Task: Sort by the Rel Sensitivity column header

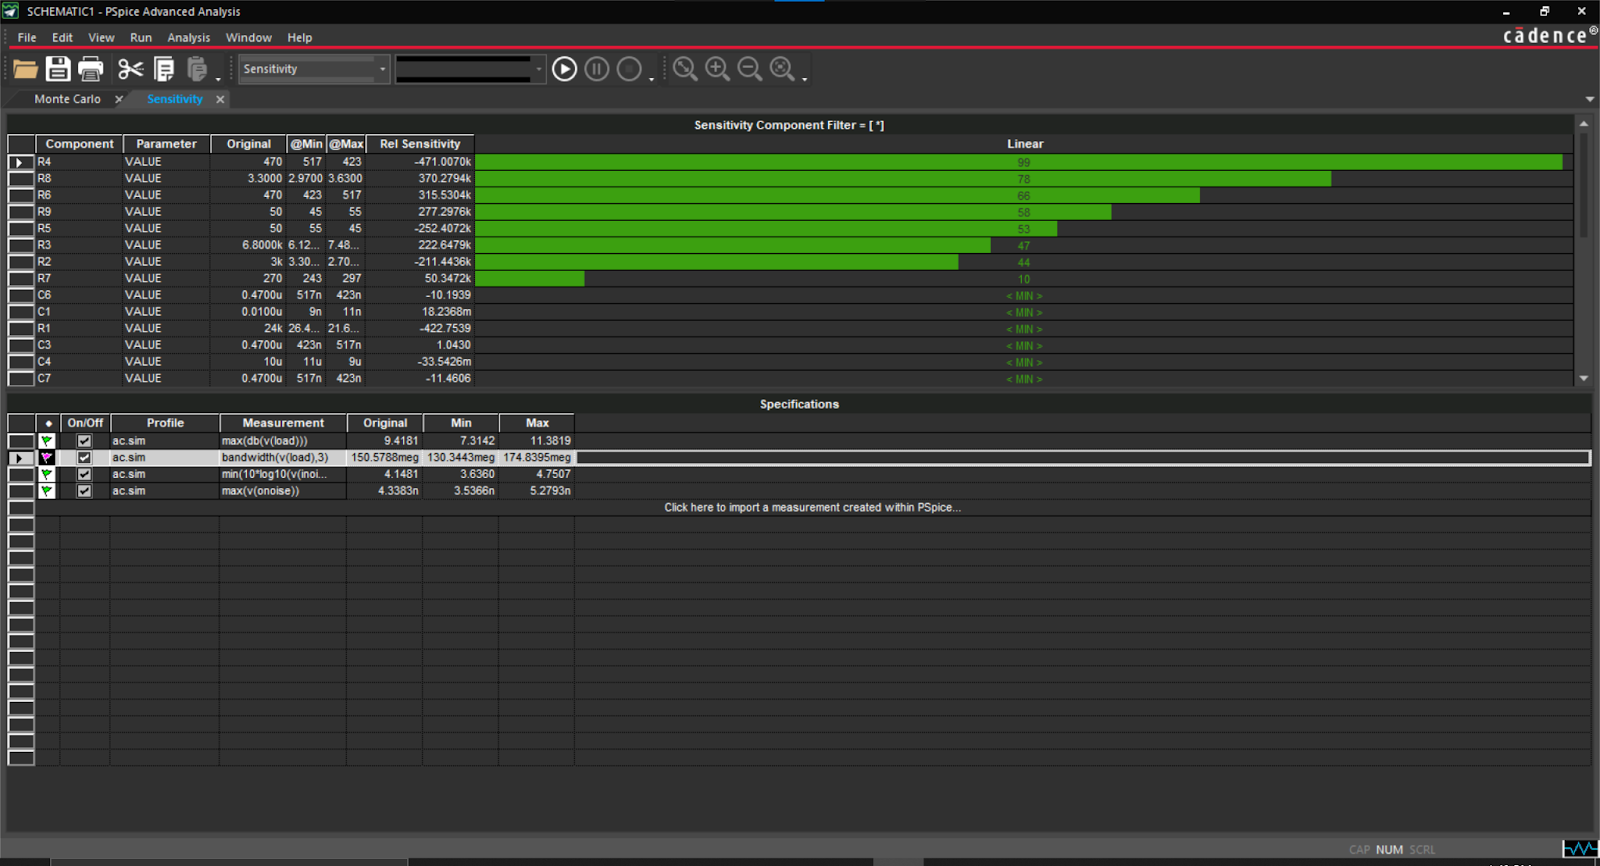Action: (x=420, y=144)
